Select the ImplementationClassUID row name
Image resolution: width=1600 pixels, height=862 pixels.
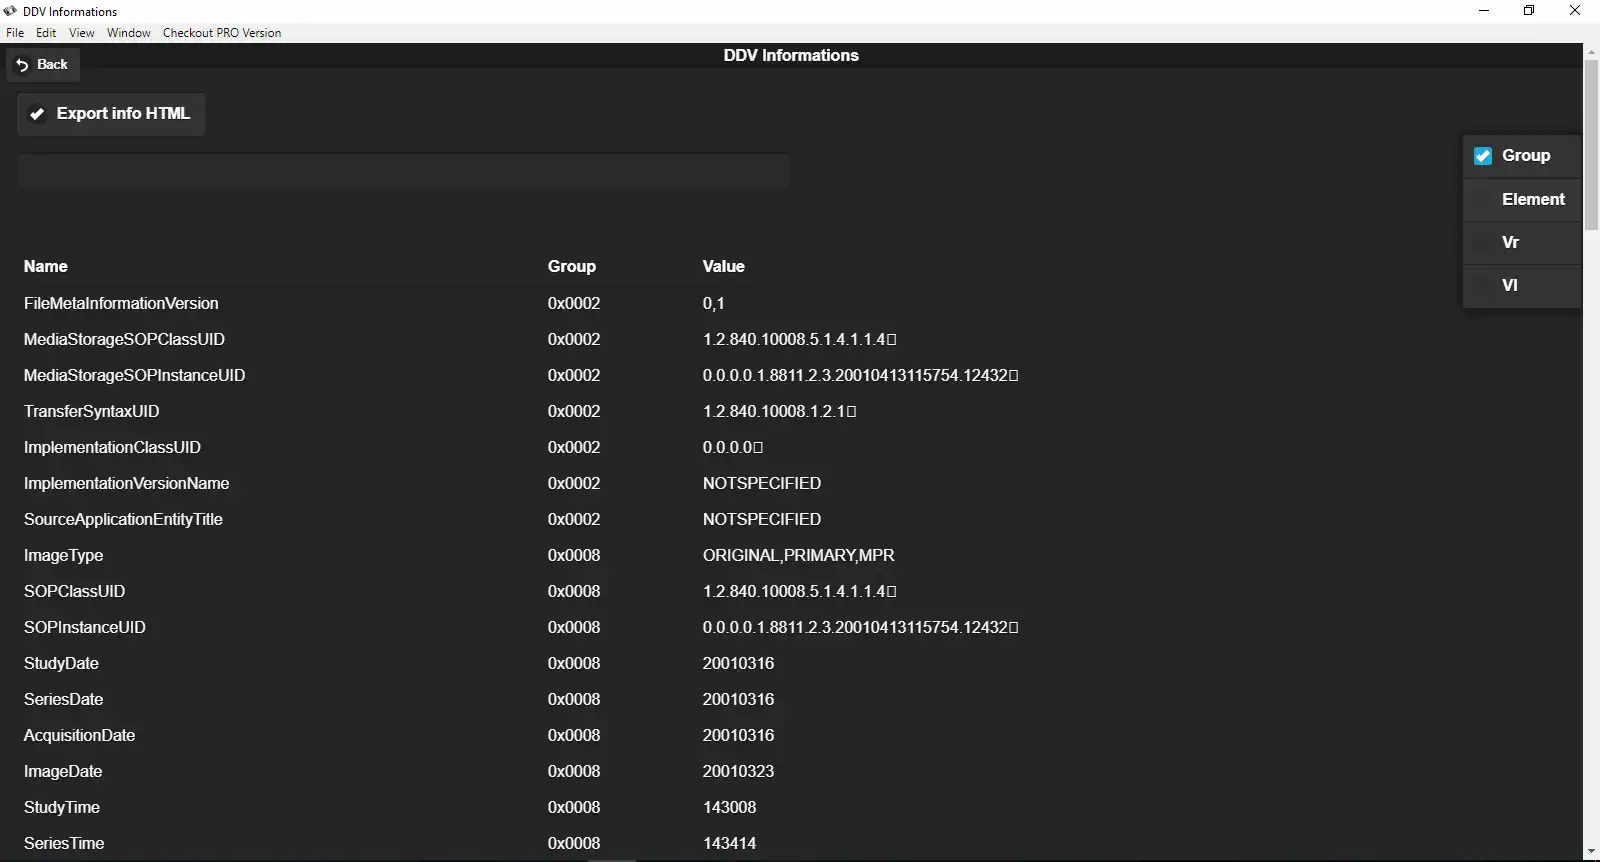[112, 447]
